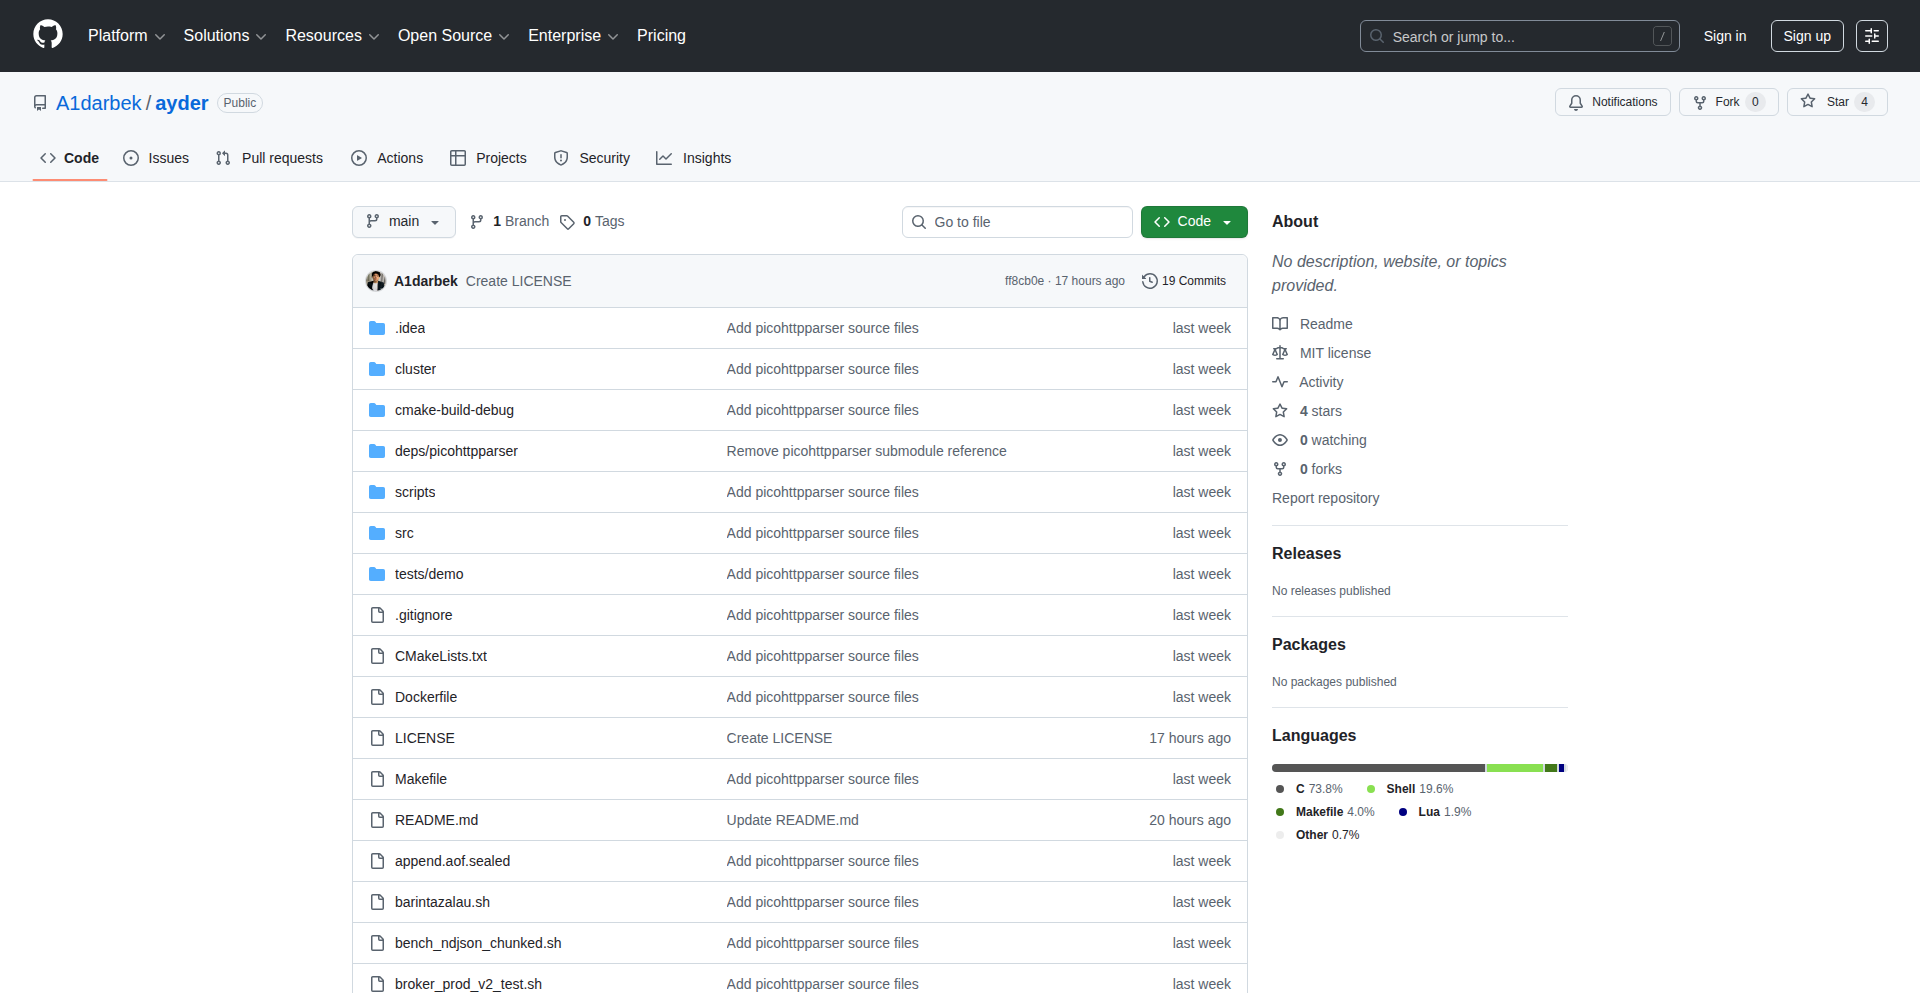The height and width of the screenshot is (993, 1920).
Task: Click the Readme book icon
Action: pos(1280,323)
